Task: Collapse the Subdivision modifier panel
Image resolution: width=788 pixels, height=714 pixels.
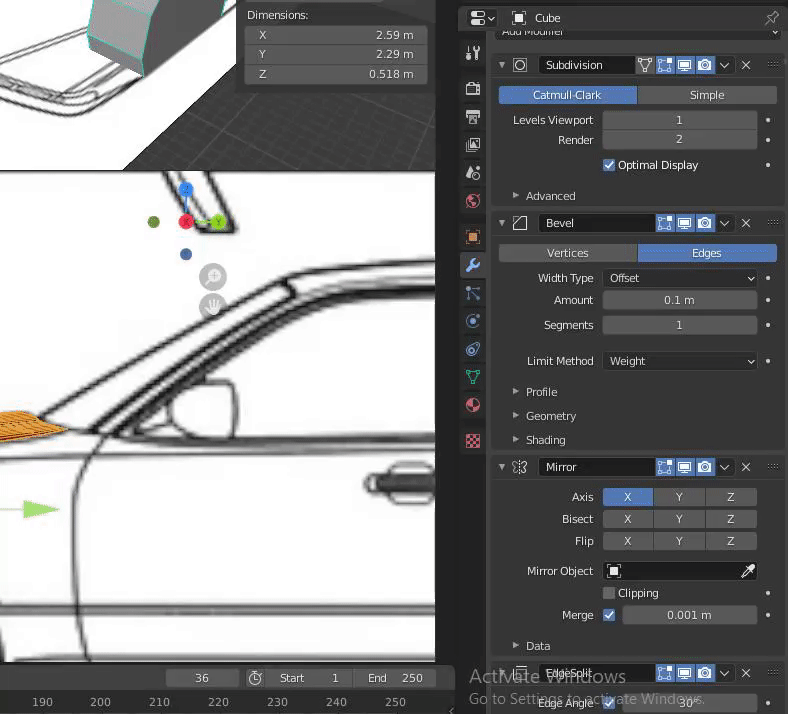Action: (502, 65)
